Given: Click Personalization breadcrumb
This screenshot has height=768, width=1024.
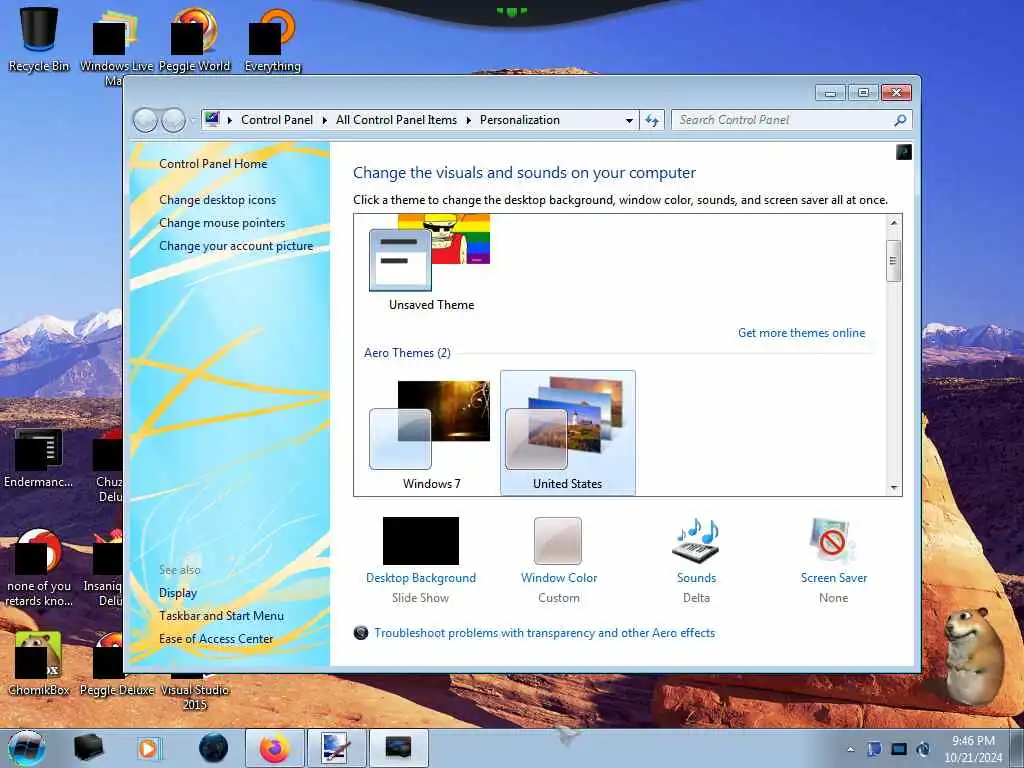Looking at the screenshot, I should 520,120.
